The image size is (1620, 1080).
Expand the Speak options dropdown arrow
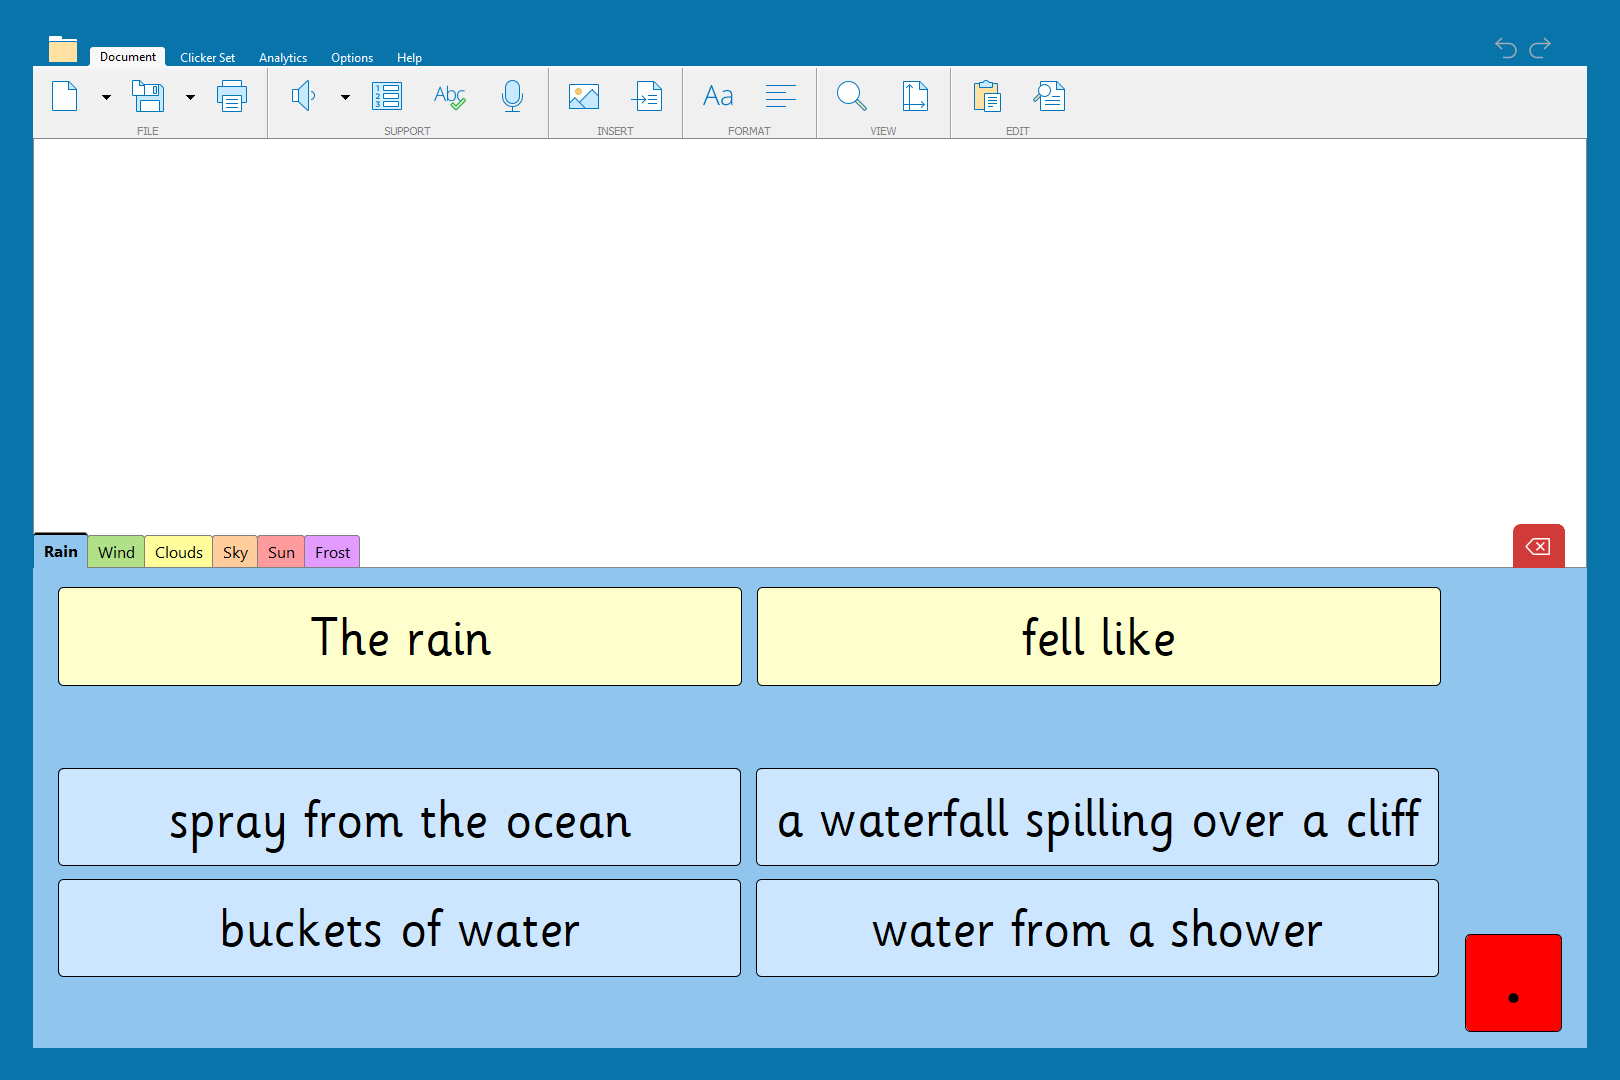click(345, 98)
